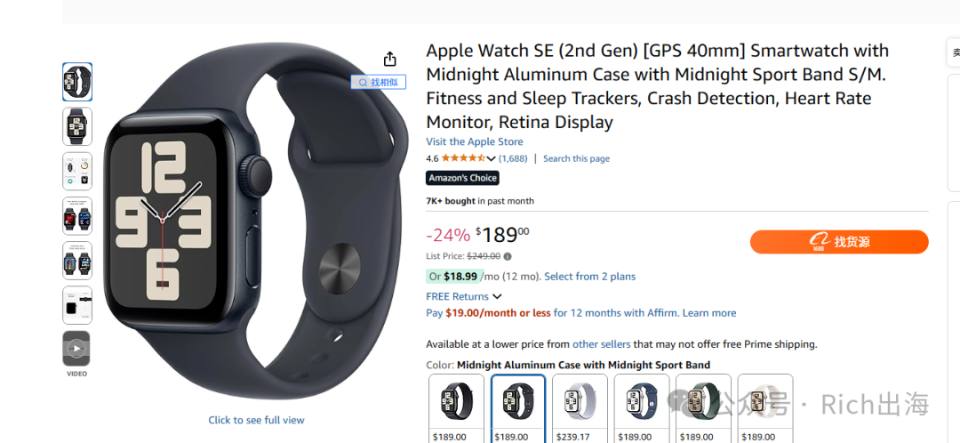Choose the $239.17 silver loop color option
Screen dimensions: 960x443
click(x=580, y=408)
